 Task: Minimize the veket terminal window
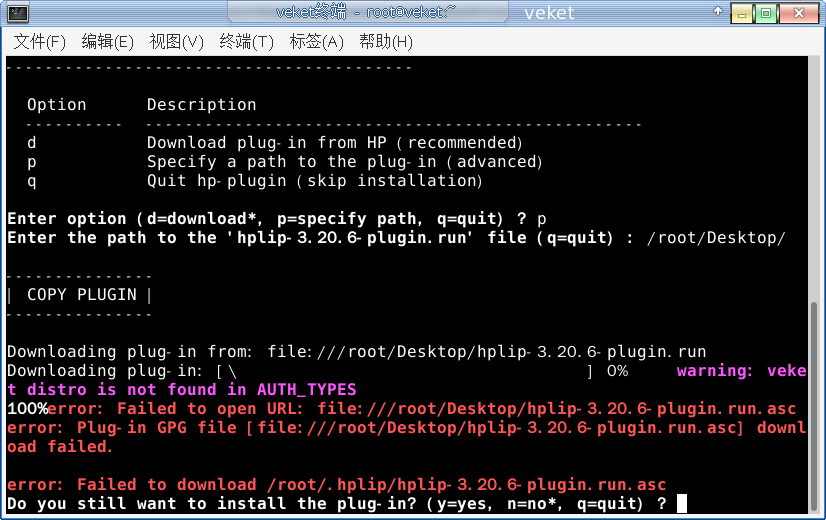(743, 13)
